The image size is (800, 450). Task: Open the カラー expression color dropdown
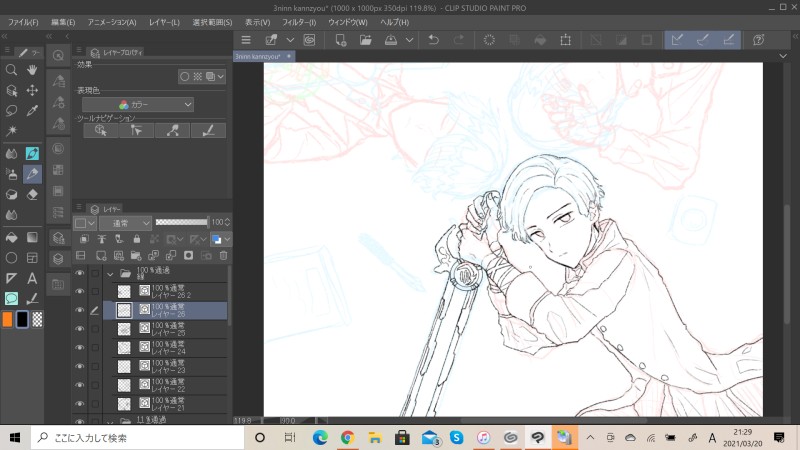138,104
